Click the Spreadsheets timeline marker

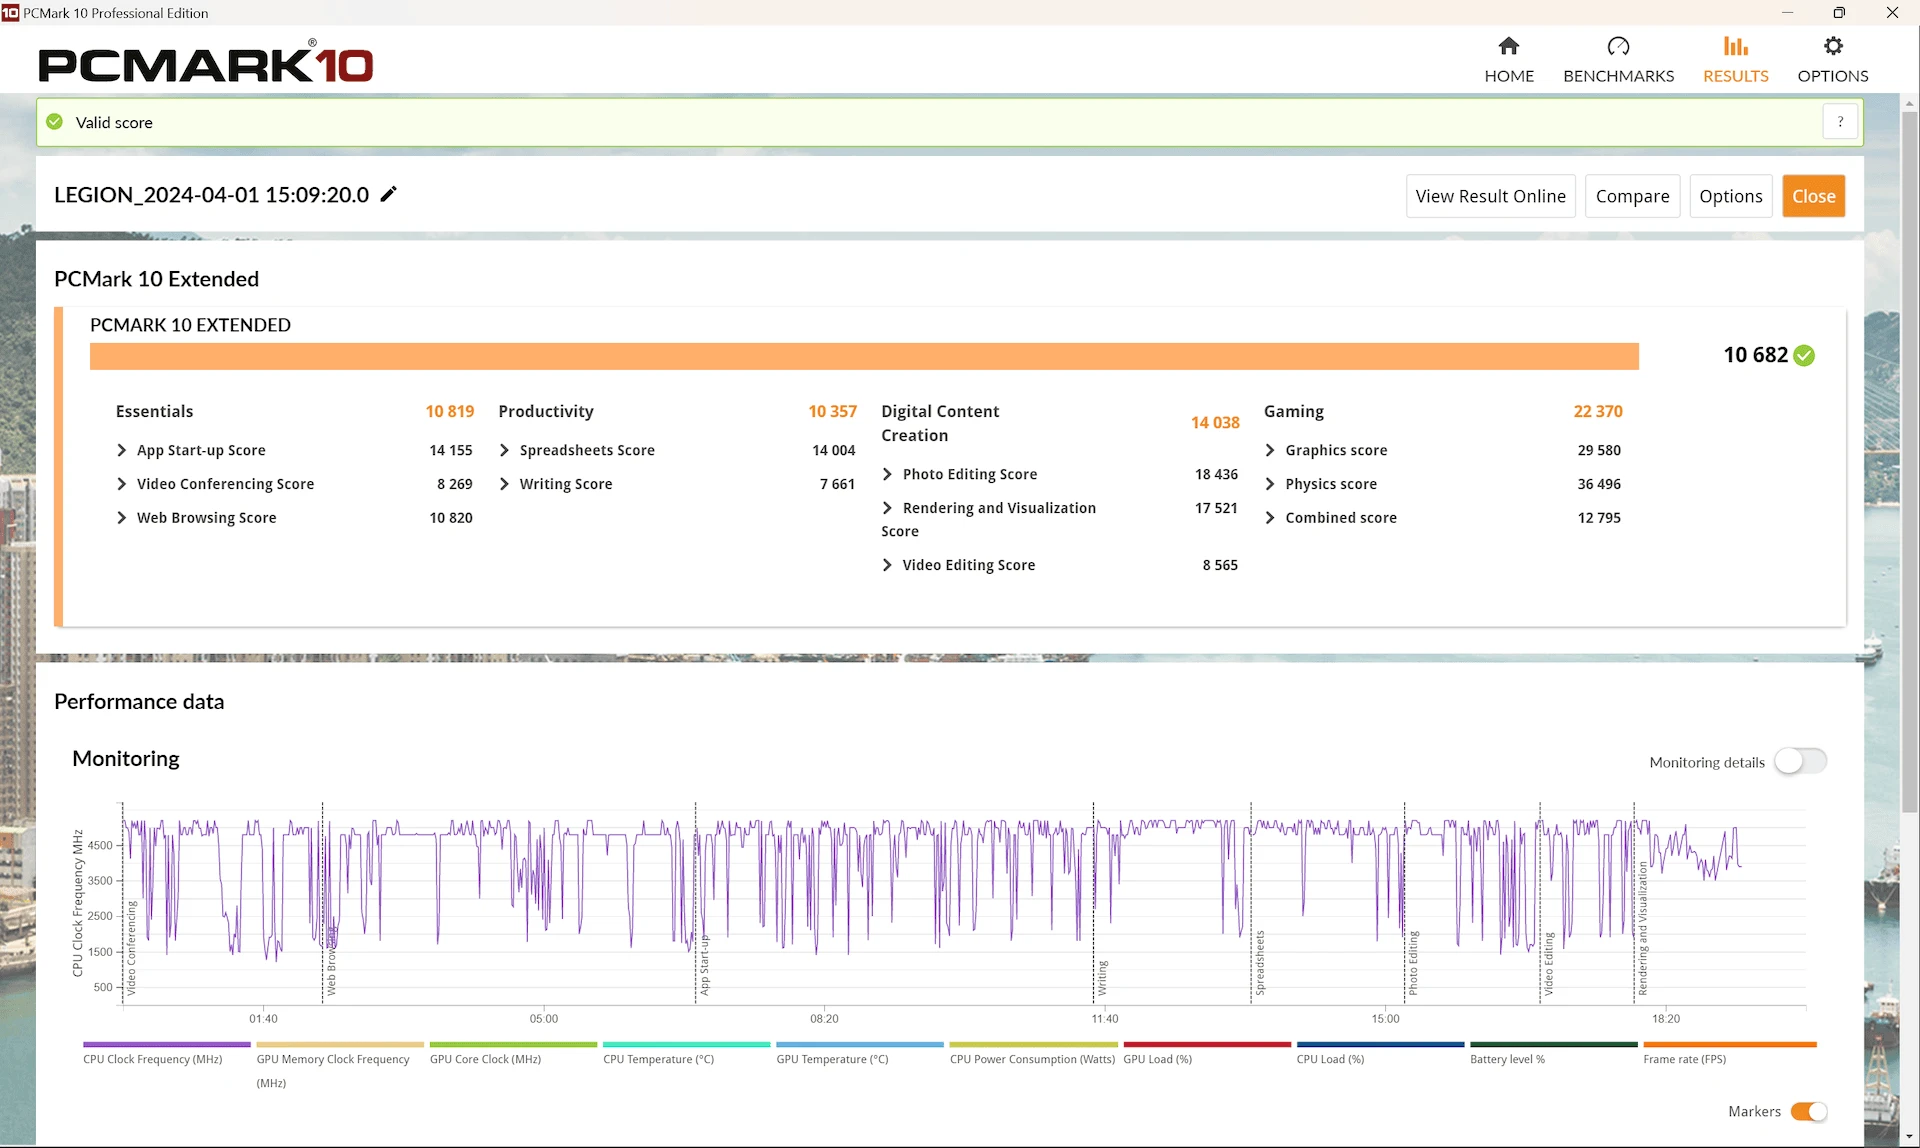click(1260, 963)
